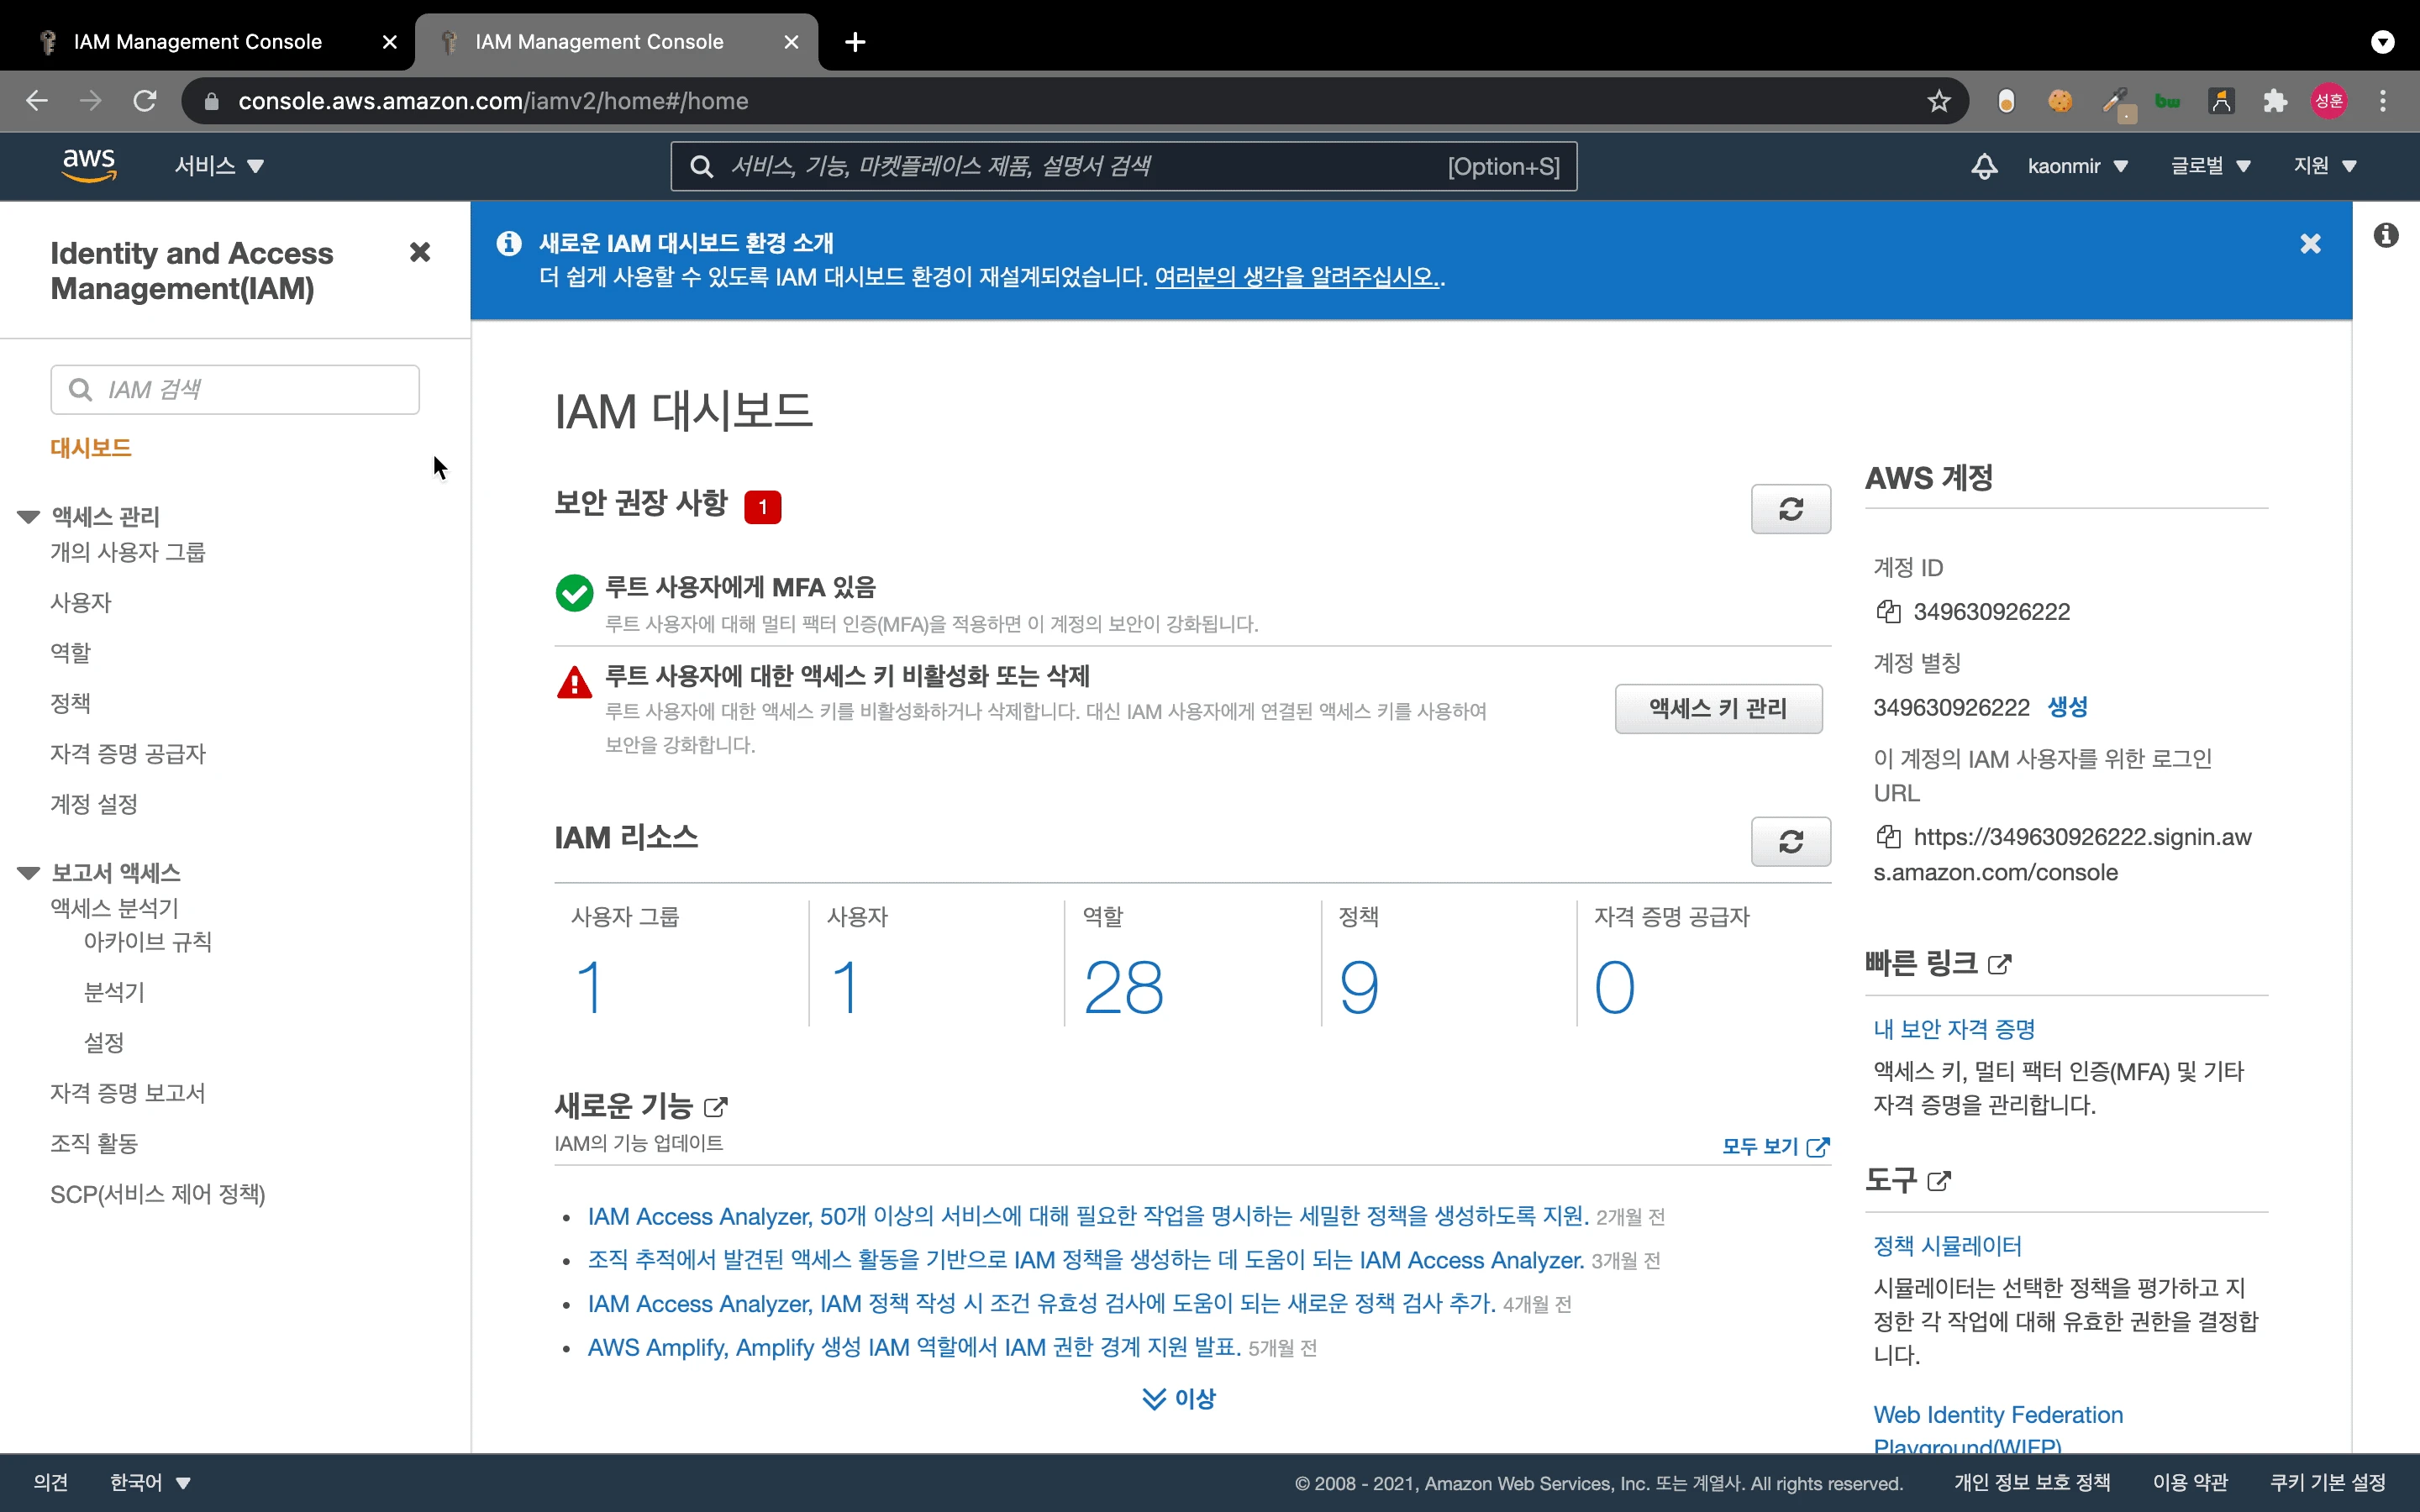This screenshot has height=1512, width=2420.
Task: Open the 내 보안 자격 증명 link
Action: [x=1953, y=1029]
